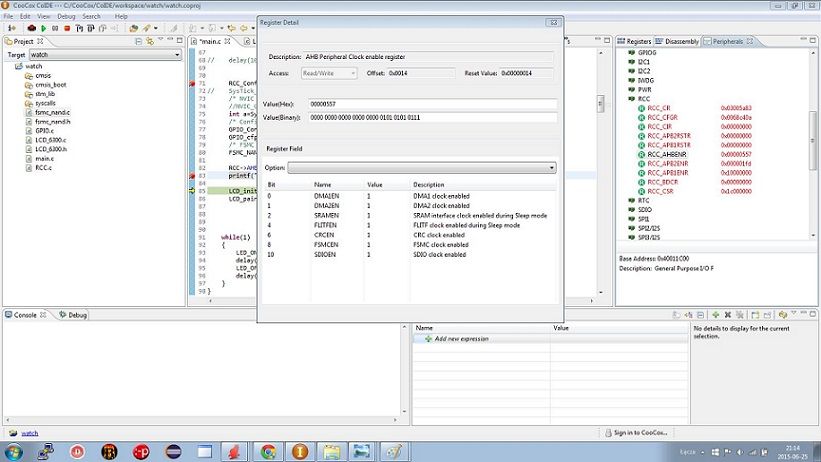Select the main.c editor tab
This screenshot has height=462, width=821.
coord(211,41)
